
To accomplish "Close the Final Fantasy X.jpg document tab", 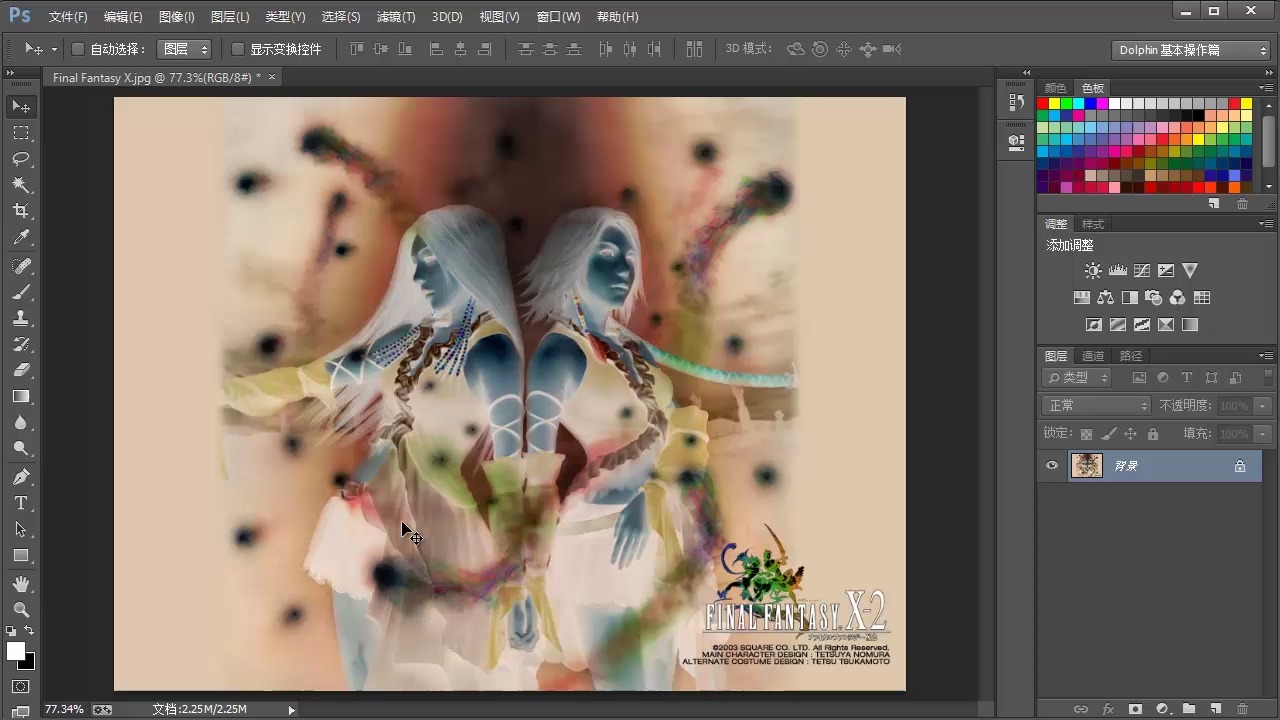I will pyautogui.click(x=272, y=77).
